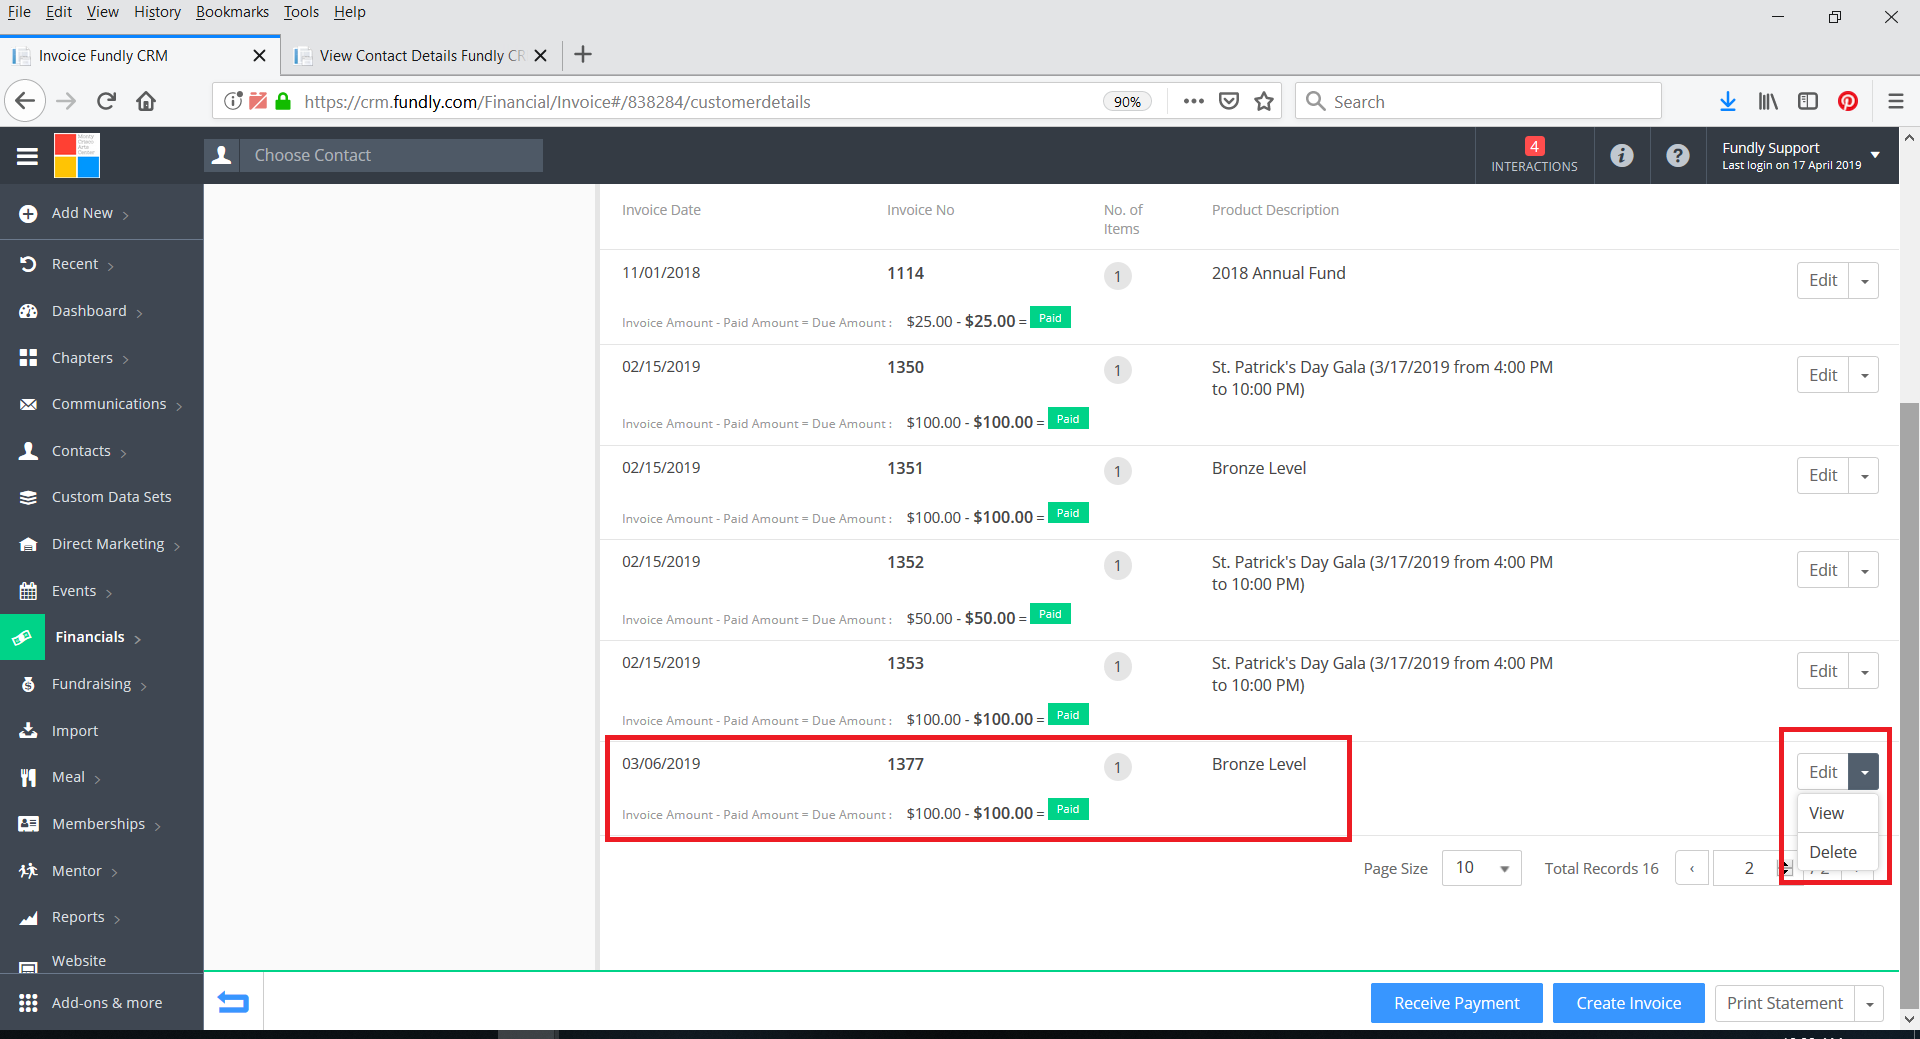Click Receive Payment button
The height and width of the screenshot is (1039, 1920).
click(1456, 1003)
